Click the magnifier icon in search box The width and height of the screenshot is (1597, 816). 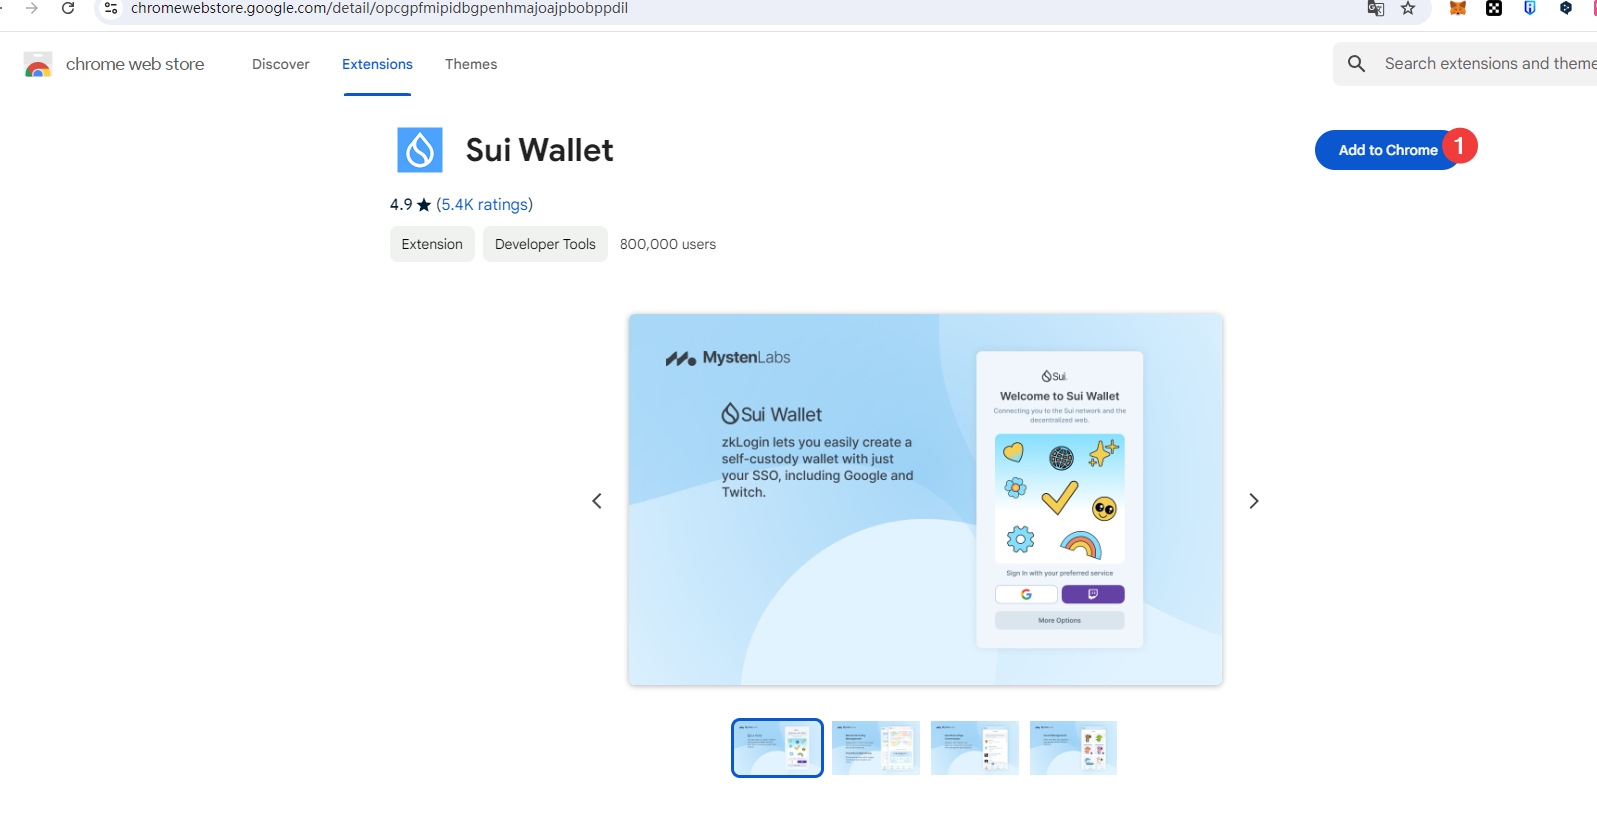1356,64
